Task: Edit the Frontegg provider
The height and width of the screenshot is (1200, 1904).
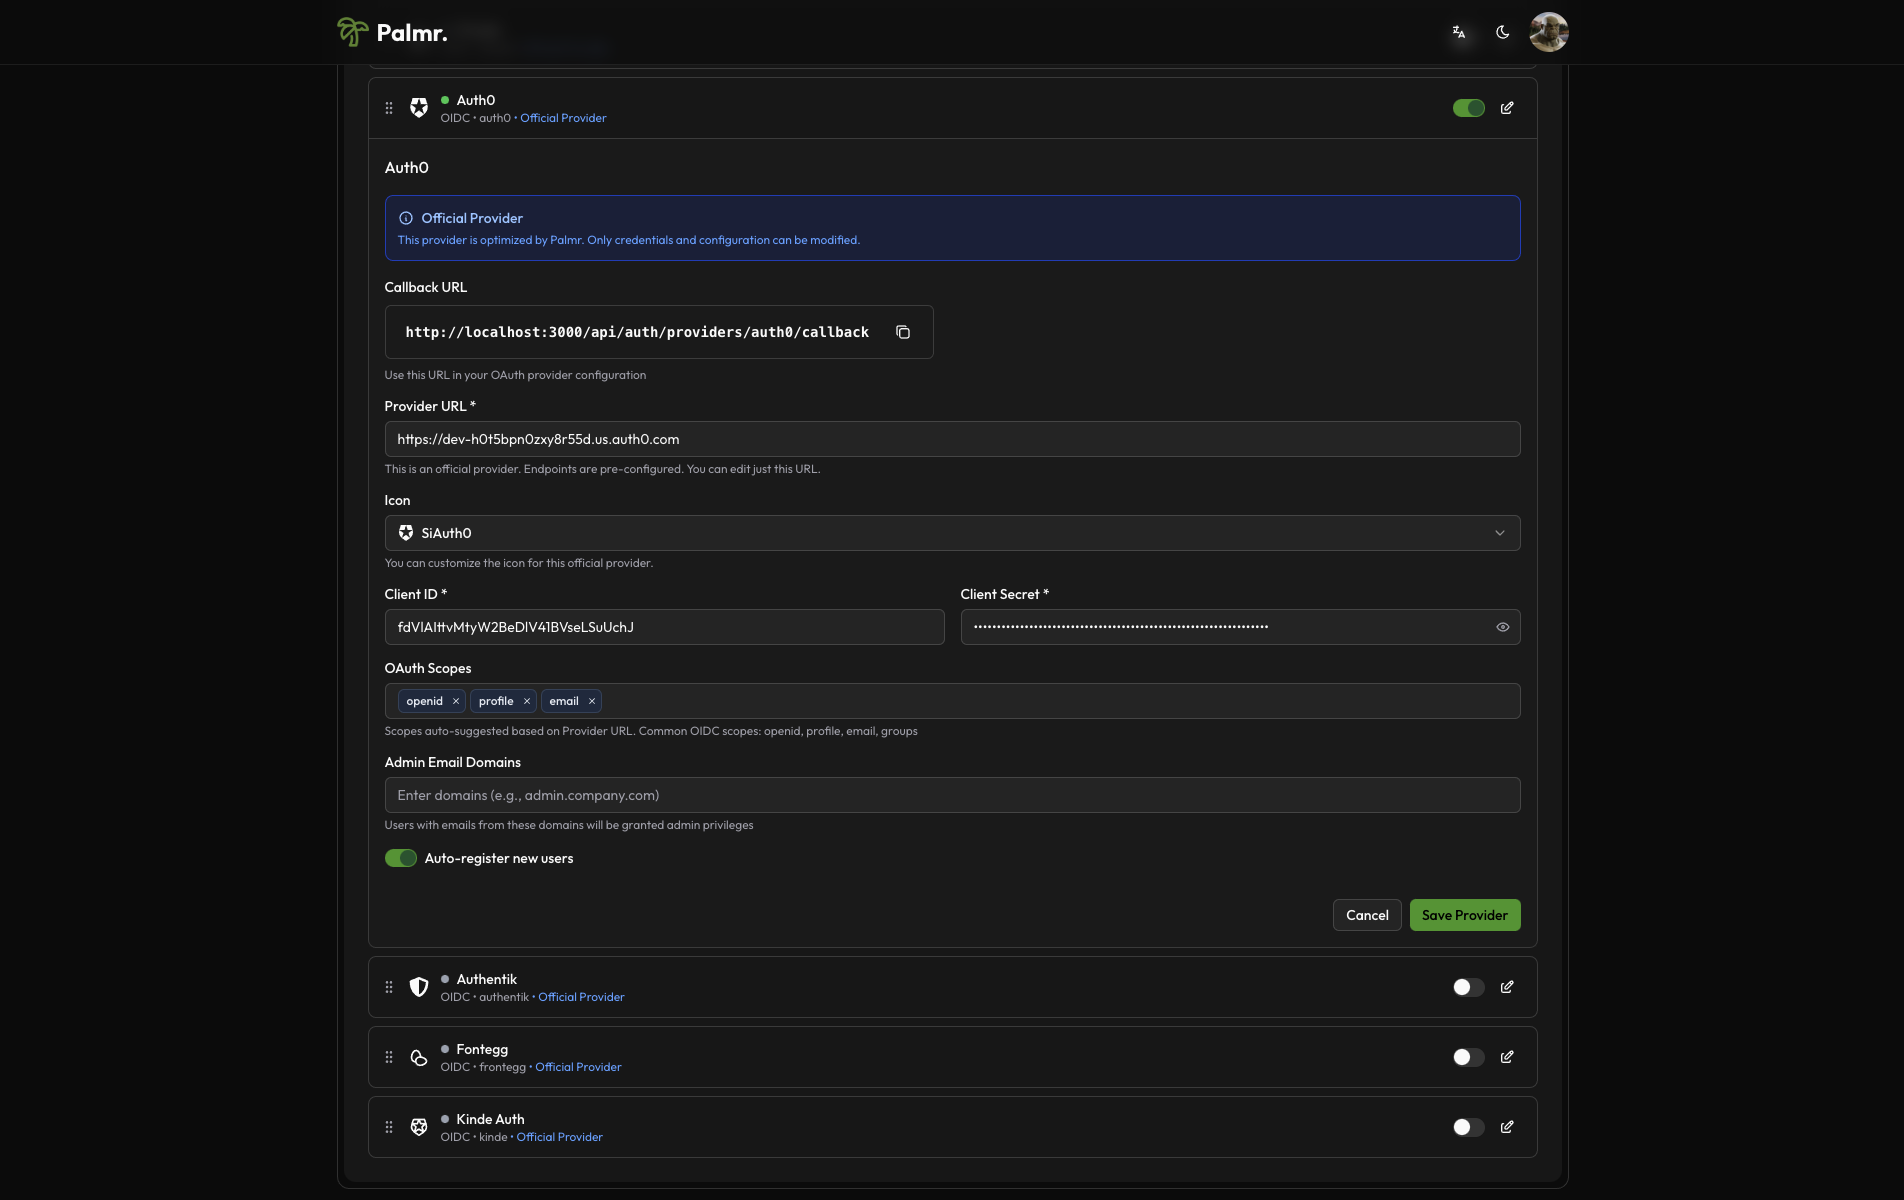Action: tap(1507, 1057)
